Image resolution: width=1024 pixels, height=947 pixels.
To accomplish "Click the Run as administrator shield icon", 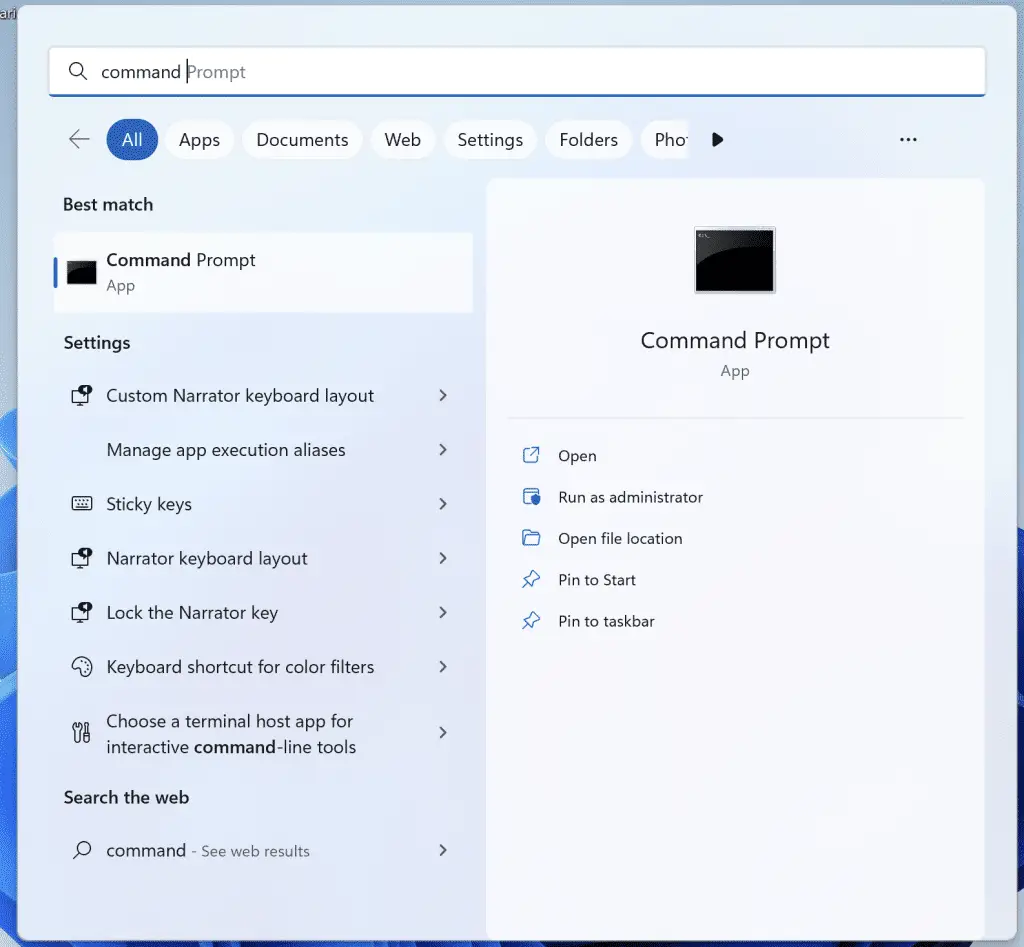I will 531,497.
